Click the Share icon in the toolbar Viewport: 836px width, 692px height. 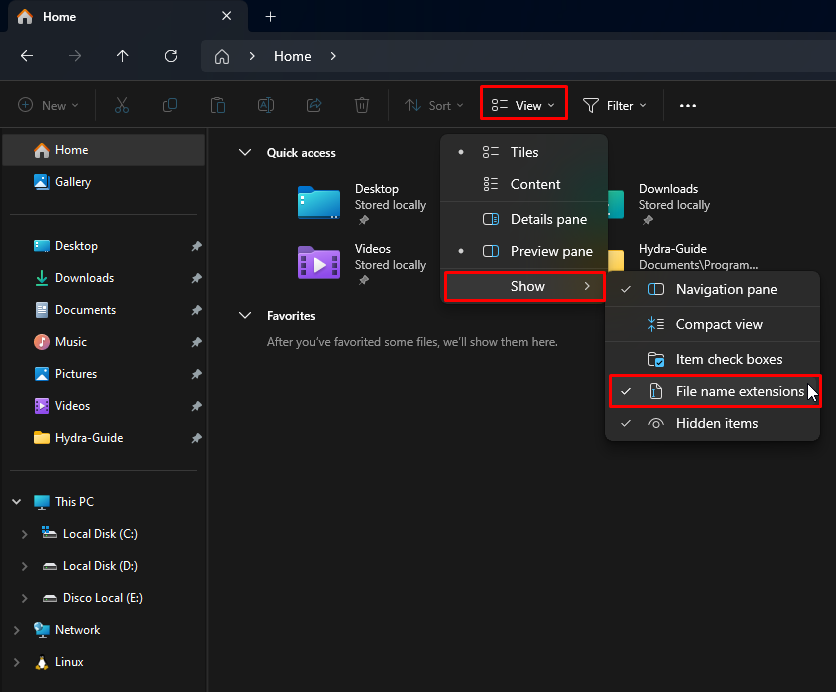pos(313,105)
